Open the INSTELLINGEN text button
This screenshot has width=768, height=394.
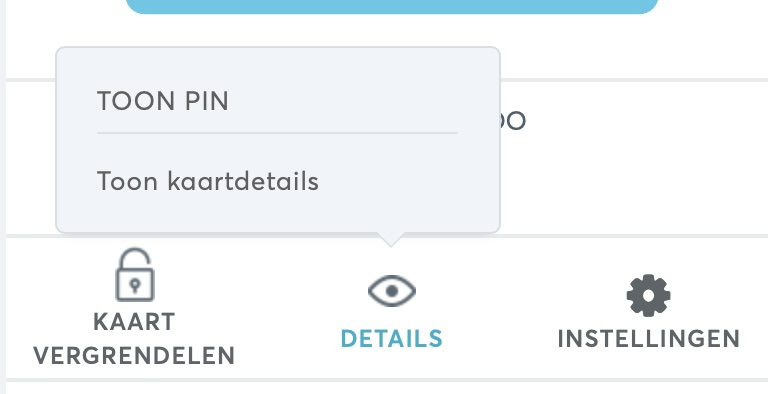pos(648,339)
